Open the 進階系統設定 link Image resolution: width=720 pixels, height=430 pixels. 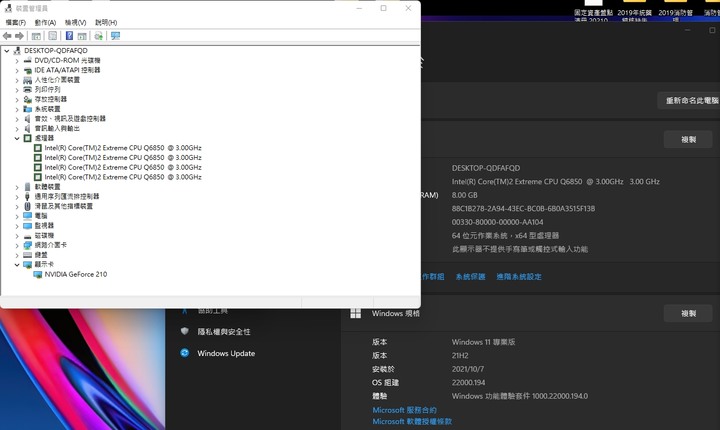(519, 277)
